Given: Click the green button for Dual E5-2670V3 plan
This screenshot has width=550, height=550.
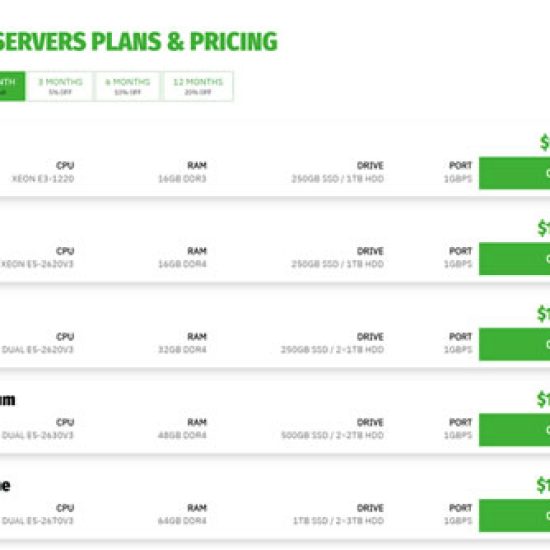Looking at the screenshot, I should coord(514,516).
